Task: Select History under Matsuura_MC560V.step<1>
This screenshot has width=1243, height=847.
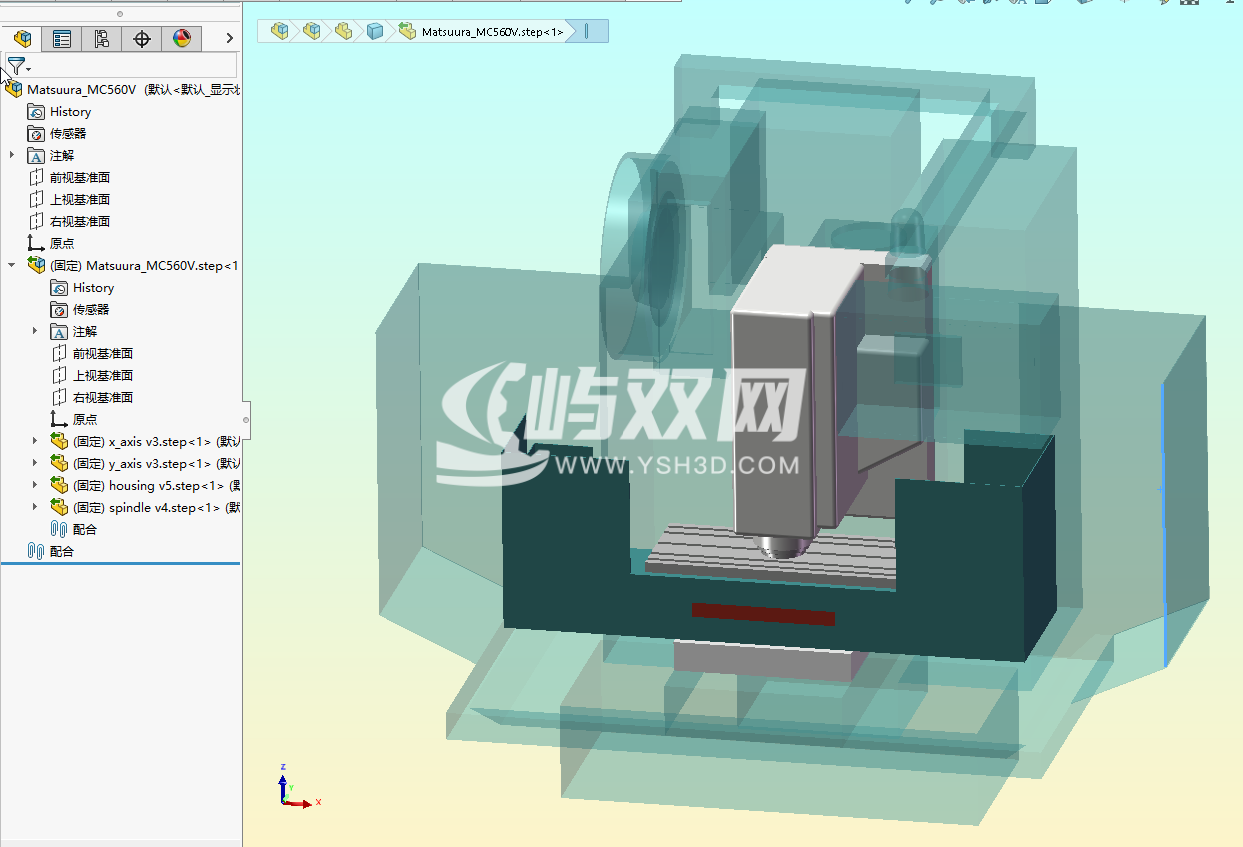Action: click(93, 287)
